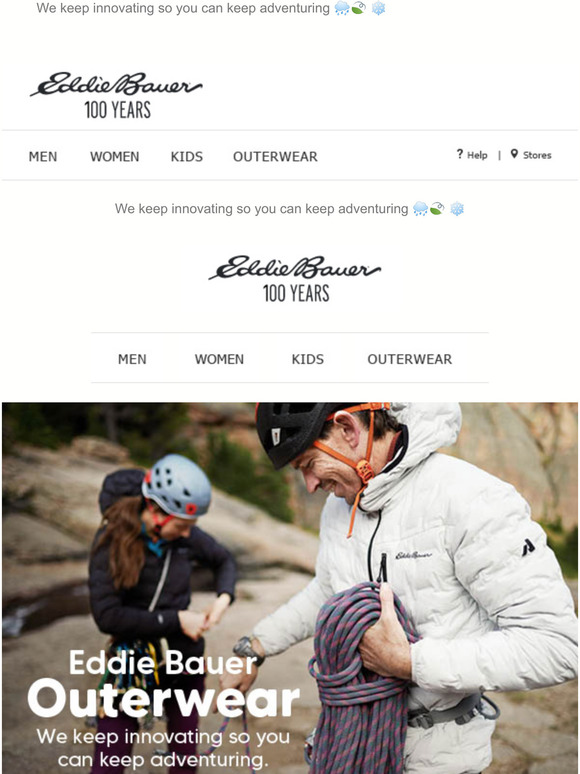
Task: Open MEN in the top navigation bar
Action: [43, 156]
